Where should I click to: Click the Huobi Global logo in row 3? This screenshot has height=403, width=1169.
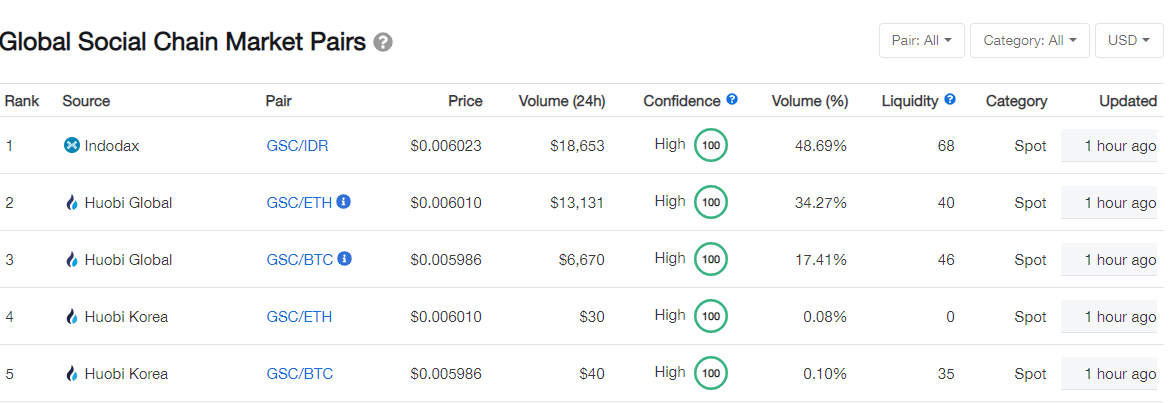[x=72, y=259]
